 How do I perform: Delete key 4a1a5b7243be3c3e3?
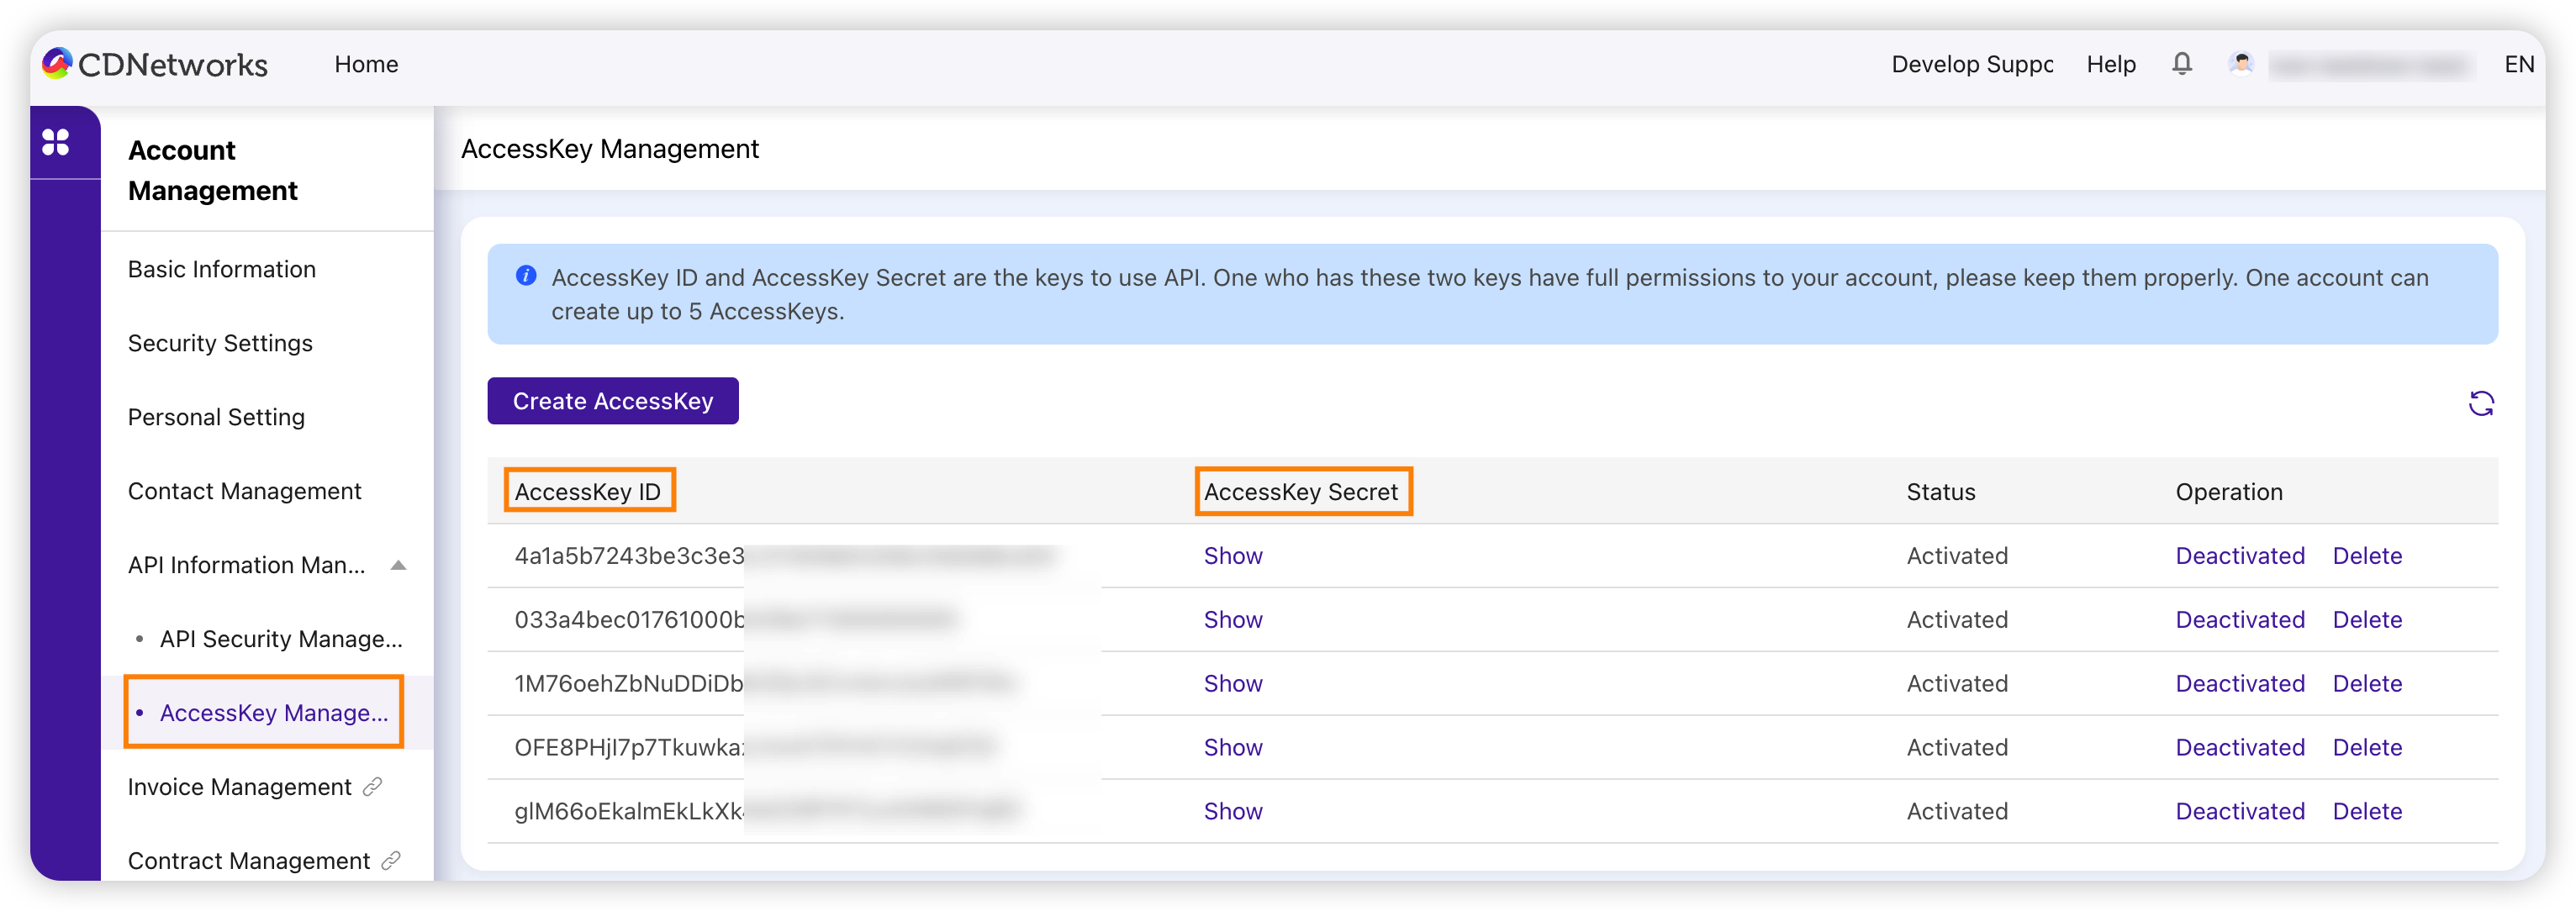[x=2367, y=556]
